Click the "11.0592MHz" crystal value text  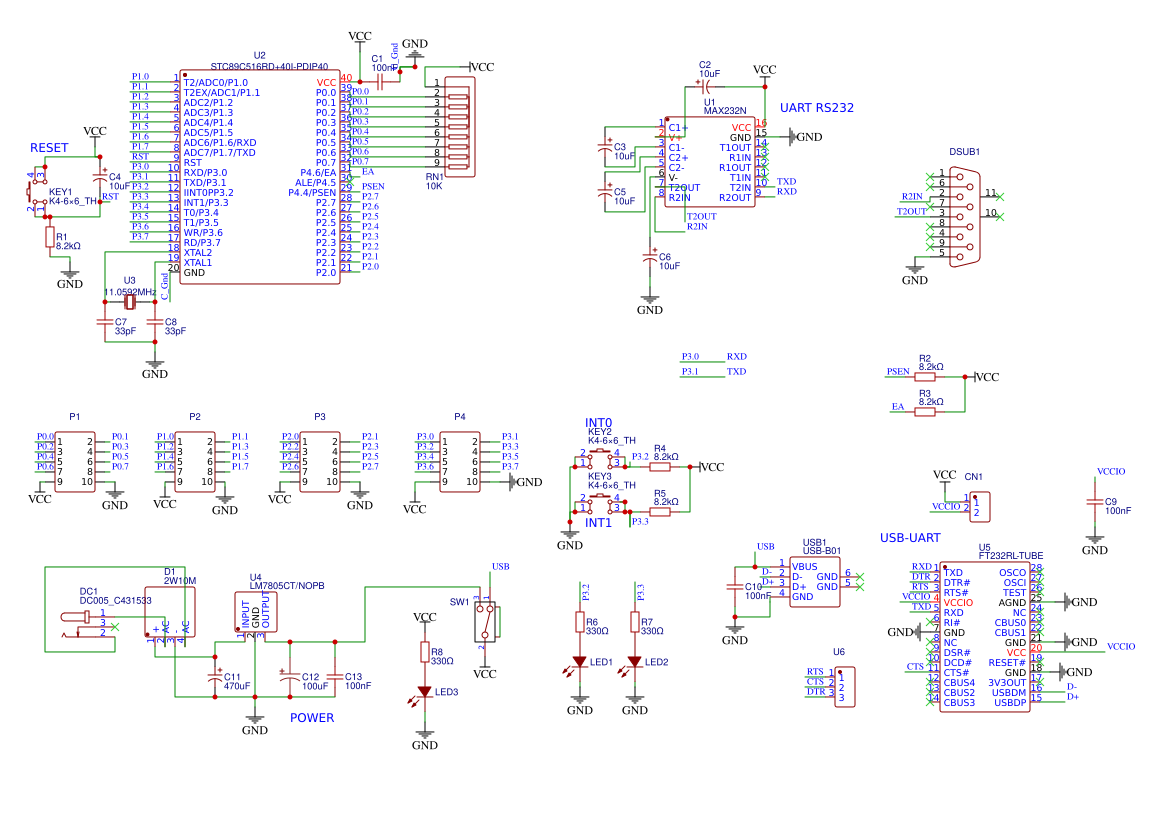[x=130, y=292]
